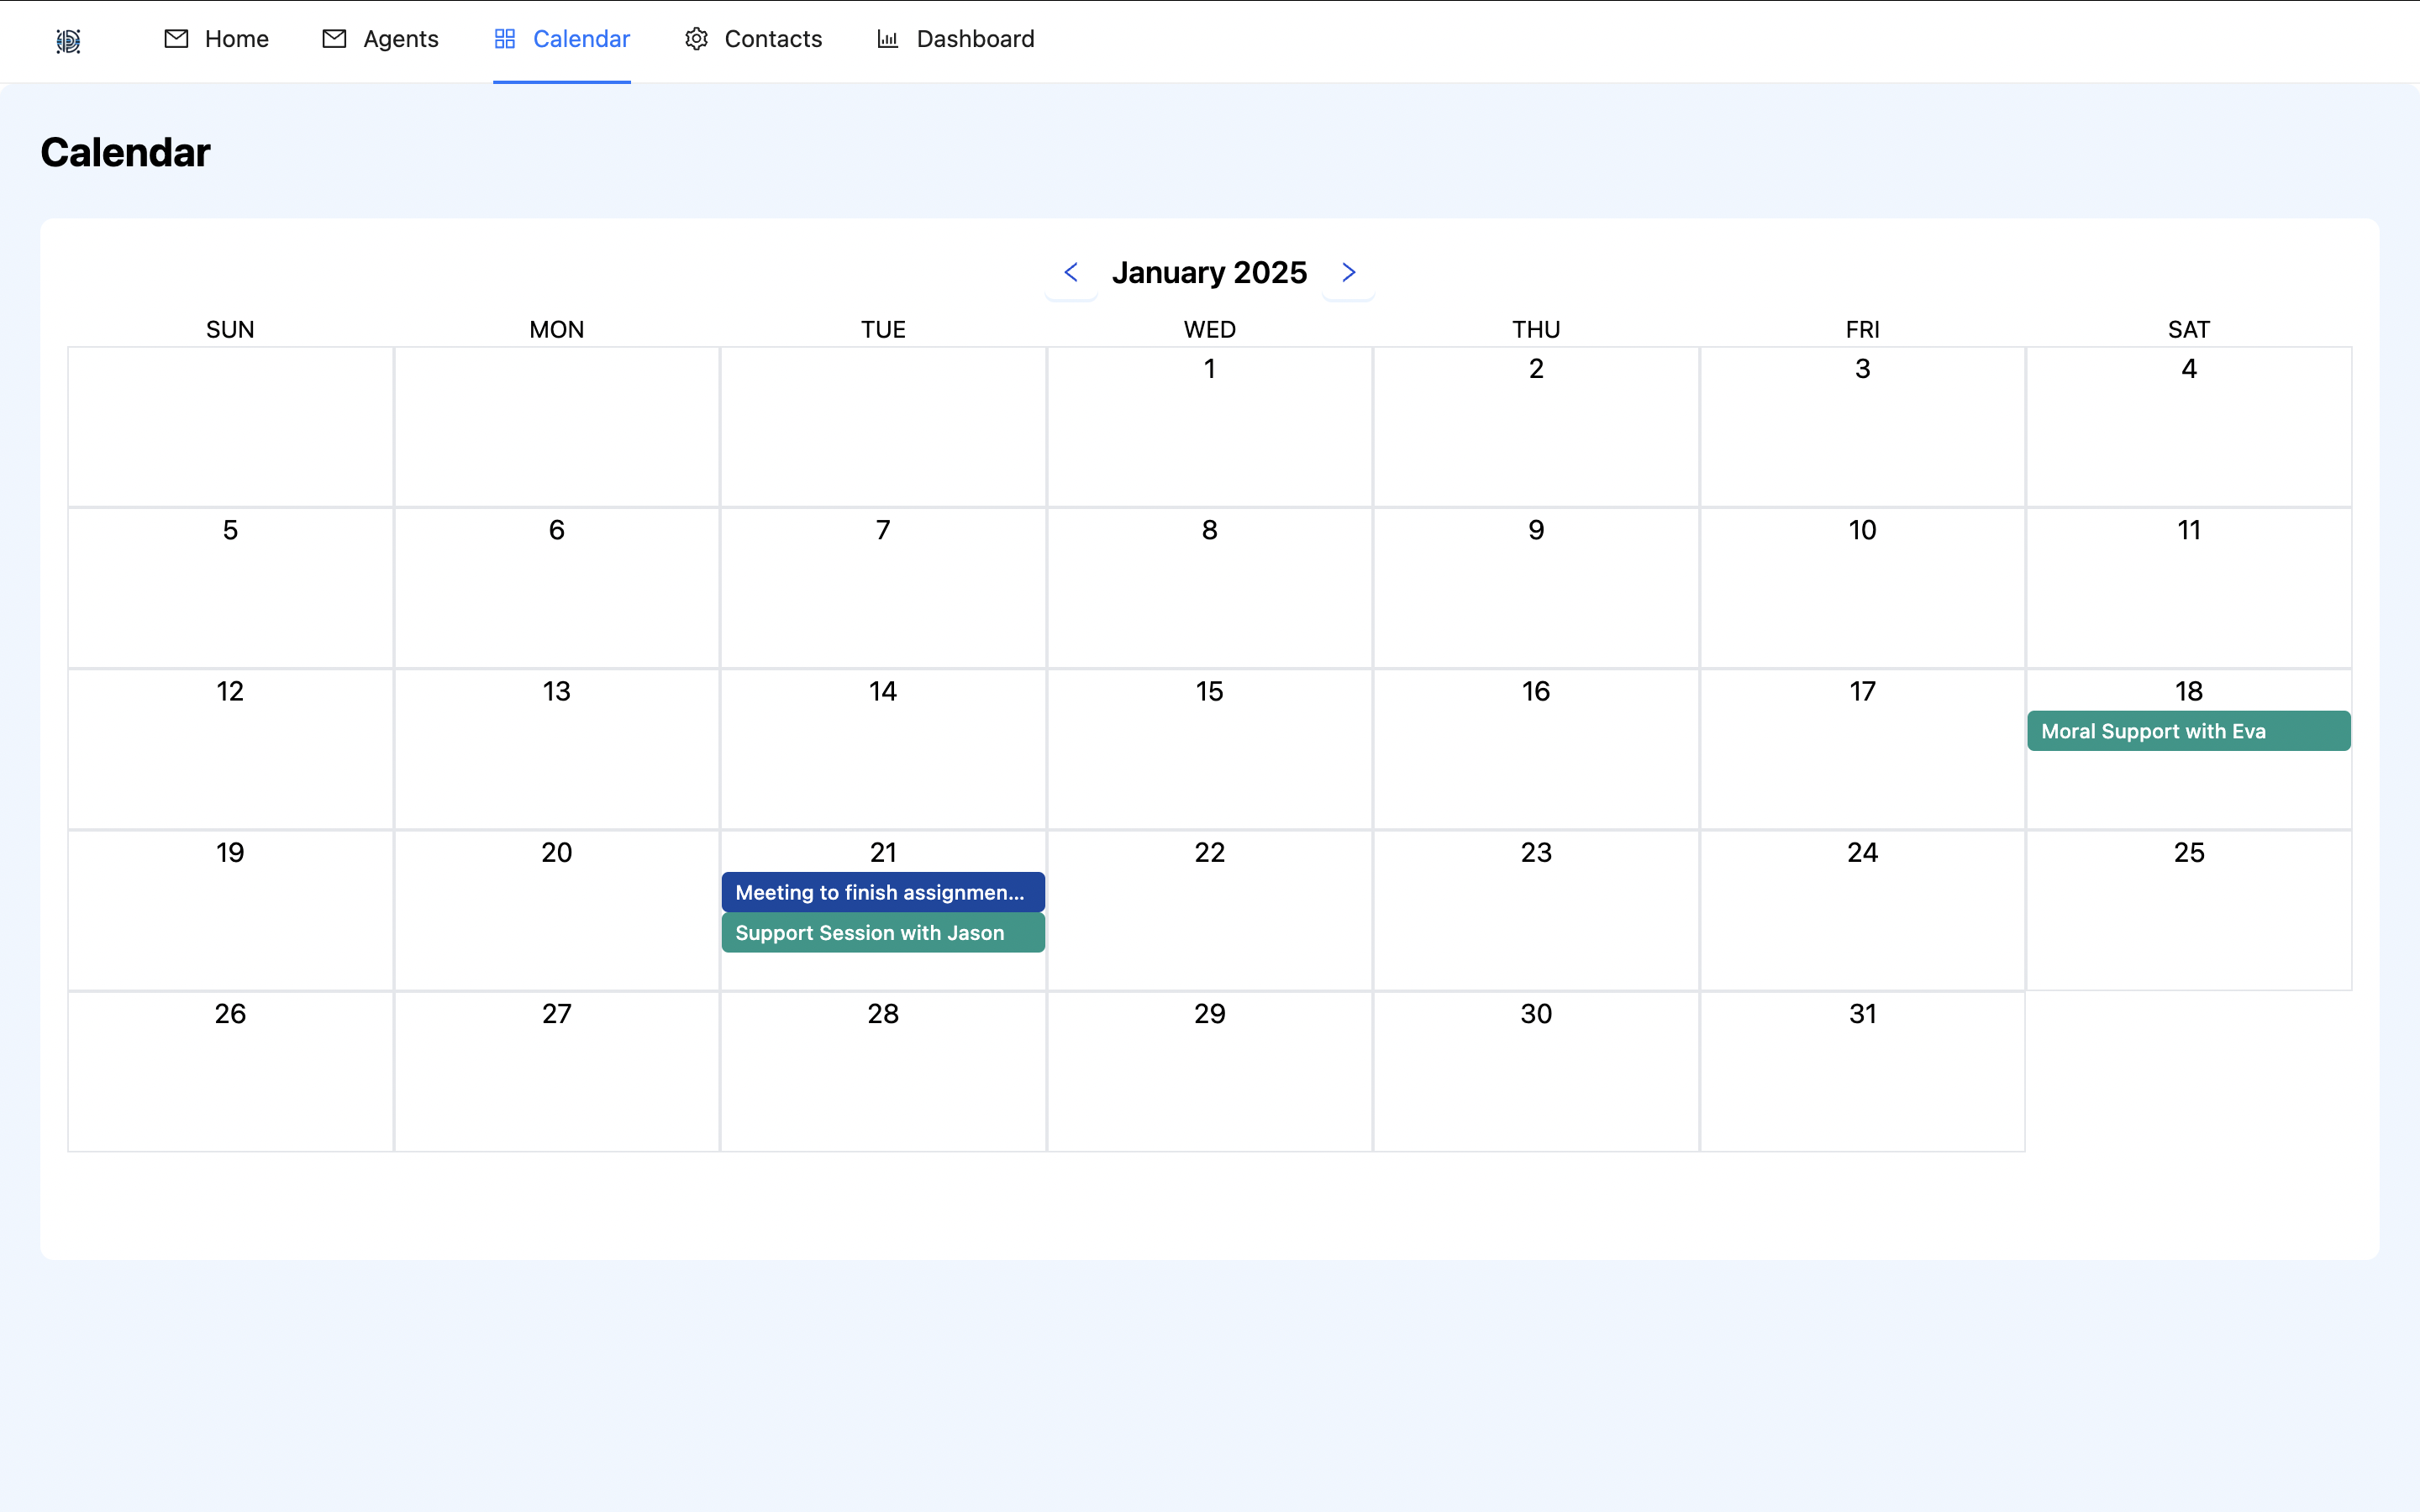Select January 25 day cell

2188,910
